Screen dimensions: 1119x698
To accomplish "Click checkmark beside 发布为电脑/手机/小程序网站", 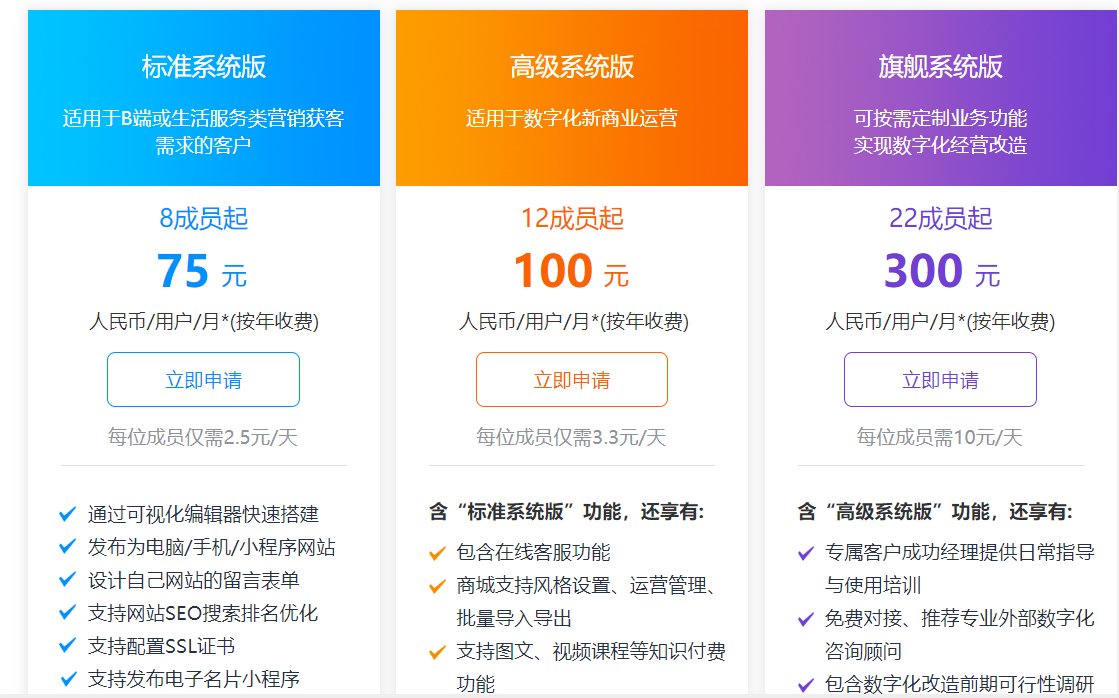I will coord(68,547).
